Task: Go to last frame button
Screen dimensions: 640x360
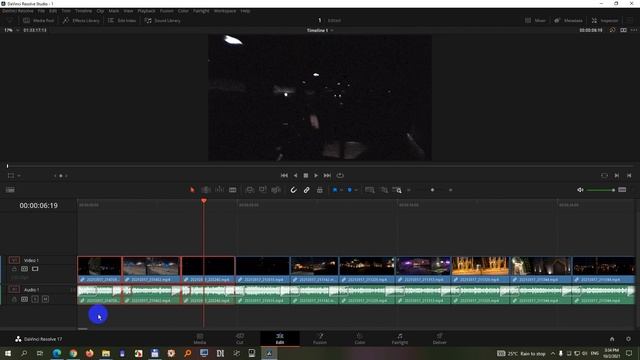Action: pos(327,176)
